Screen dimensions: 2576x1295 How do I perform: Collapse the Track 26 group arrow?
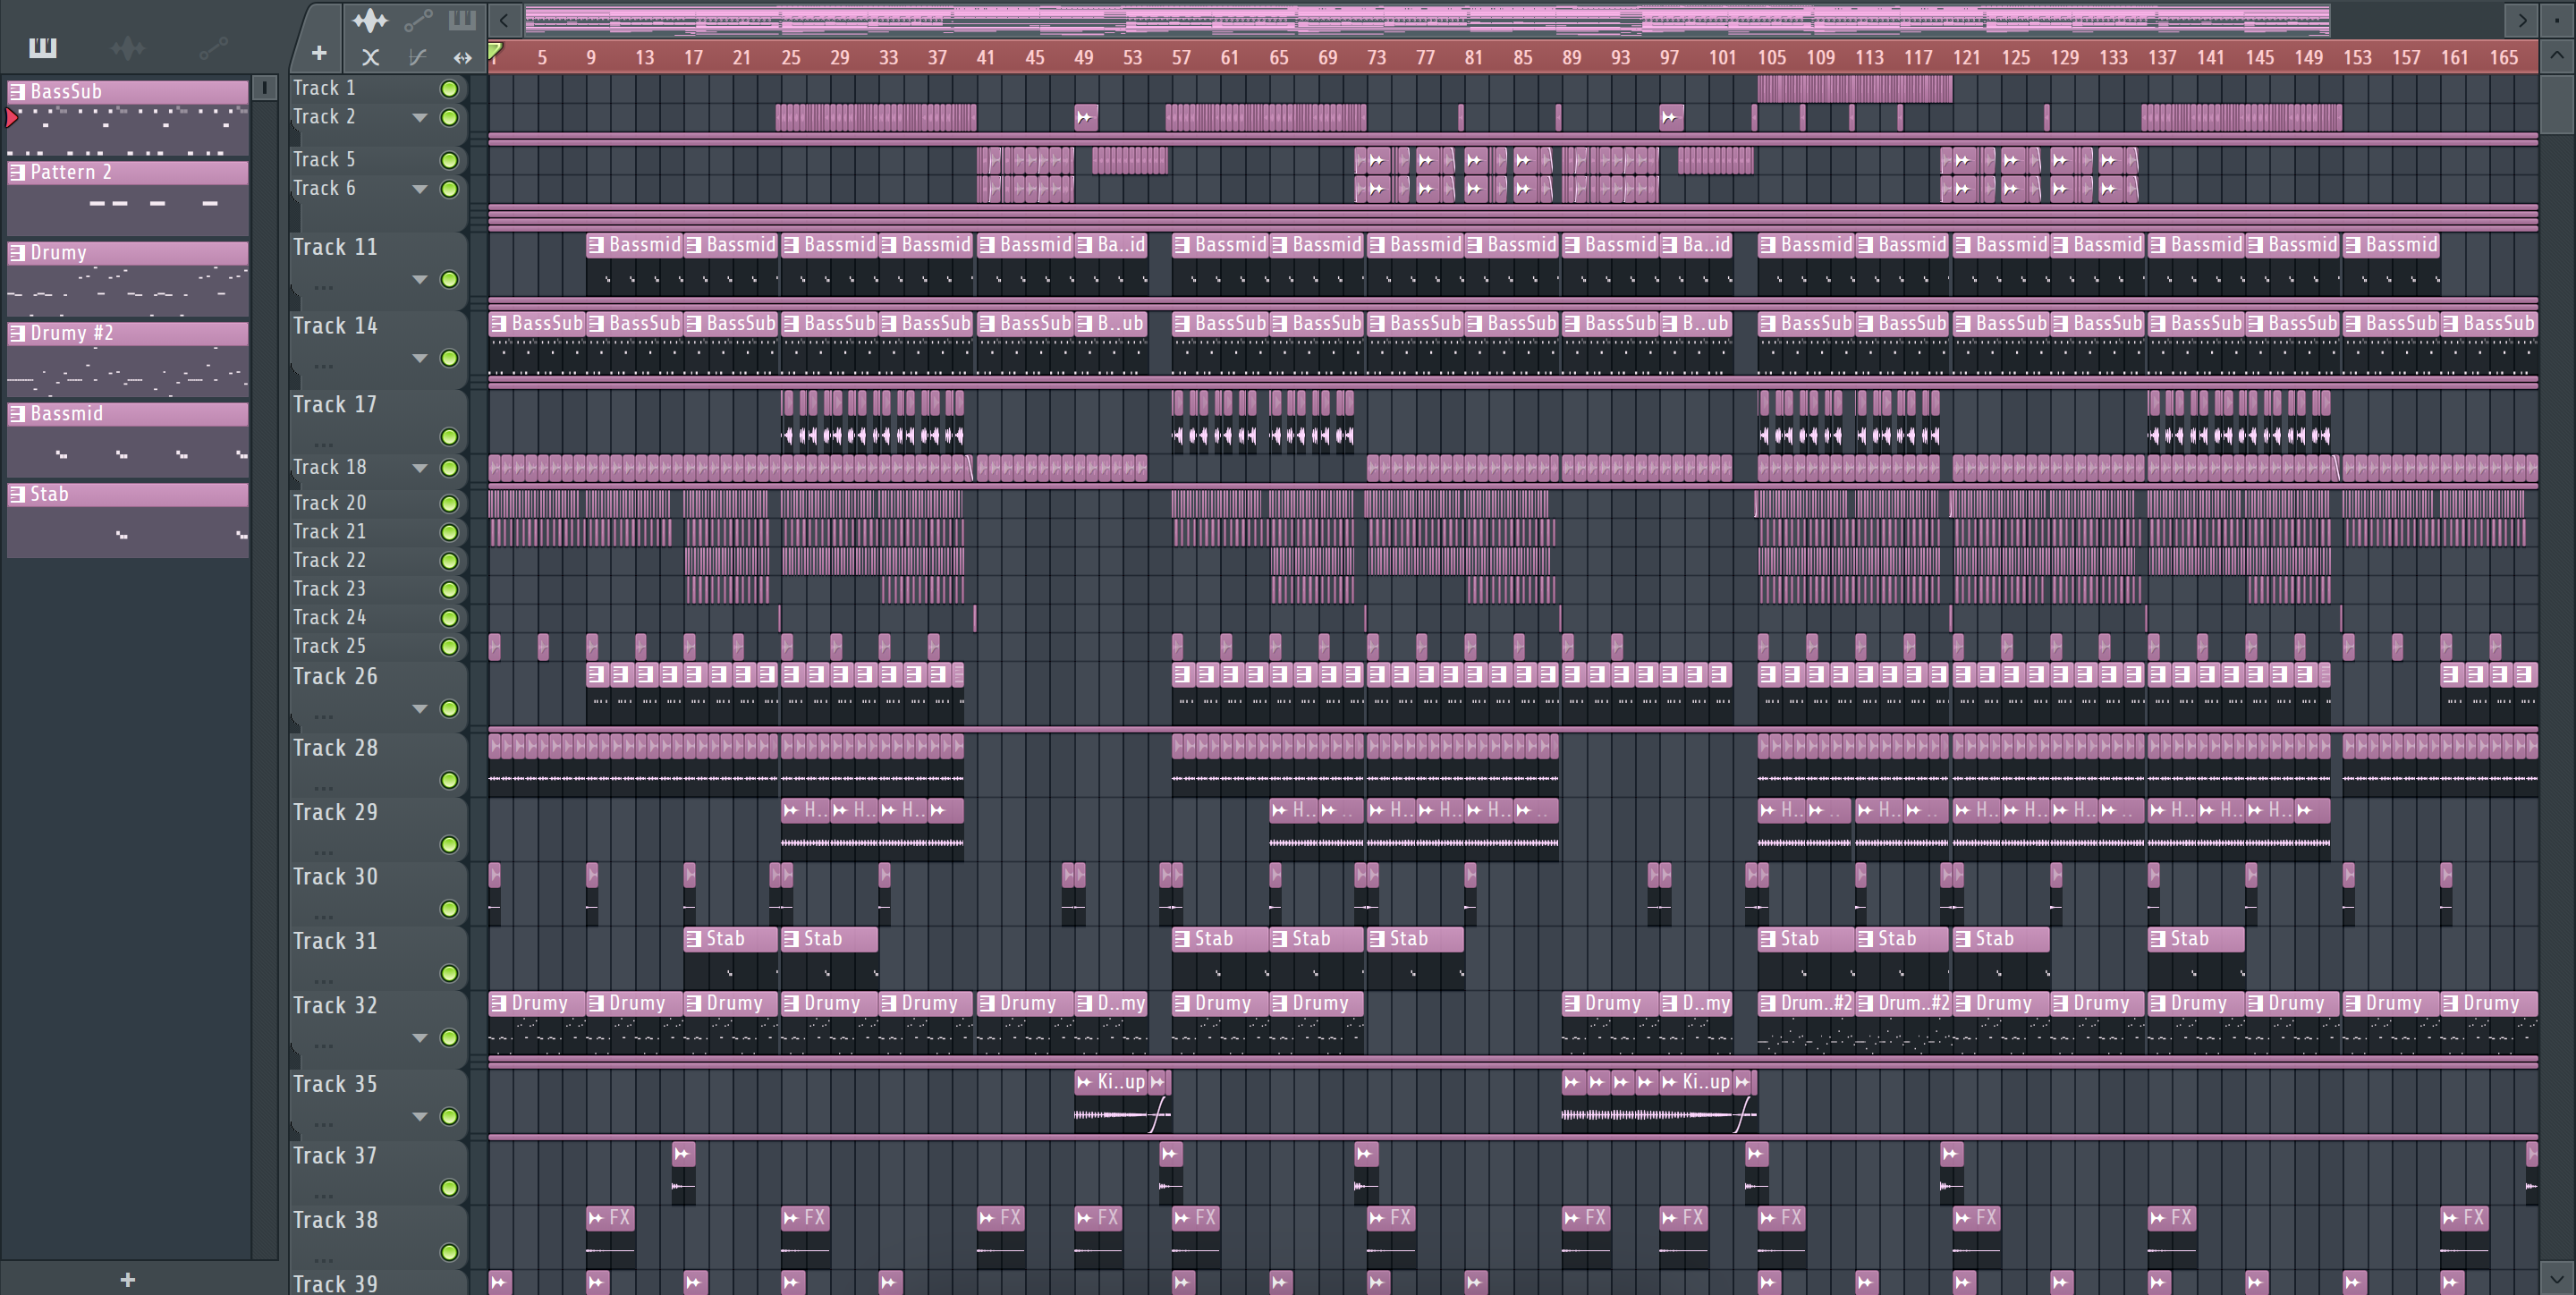point(420,709)
